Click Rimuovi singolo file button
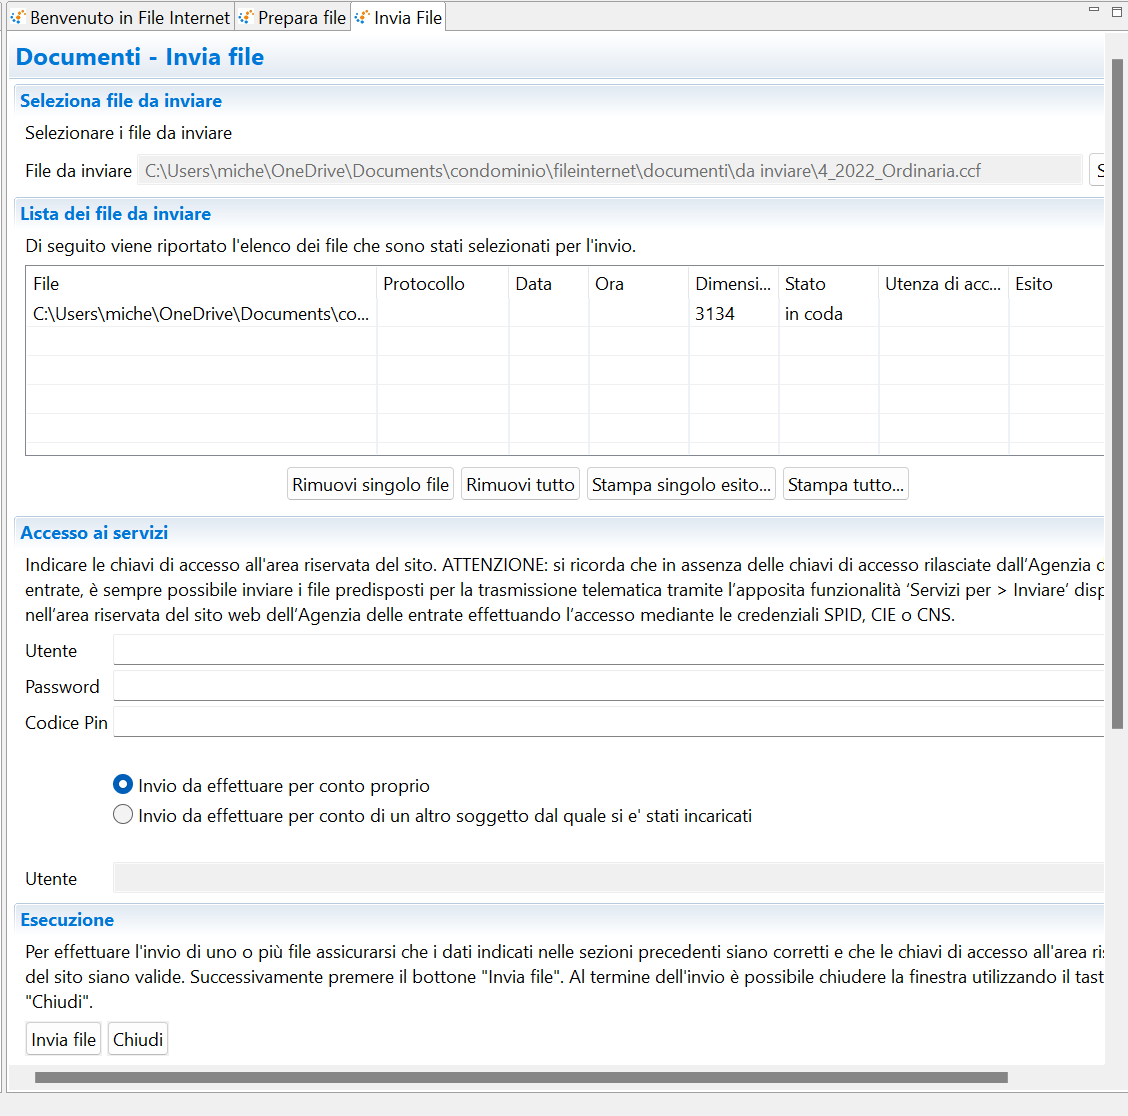Screen dimensions: 1128x1116 point(370,484)
